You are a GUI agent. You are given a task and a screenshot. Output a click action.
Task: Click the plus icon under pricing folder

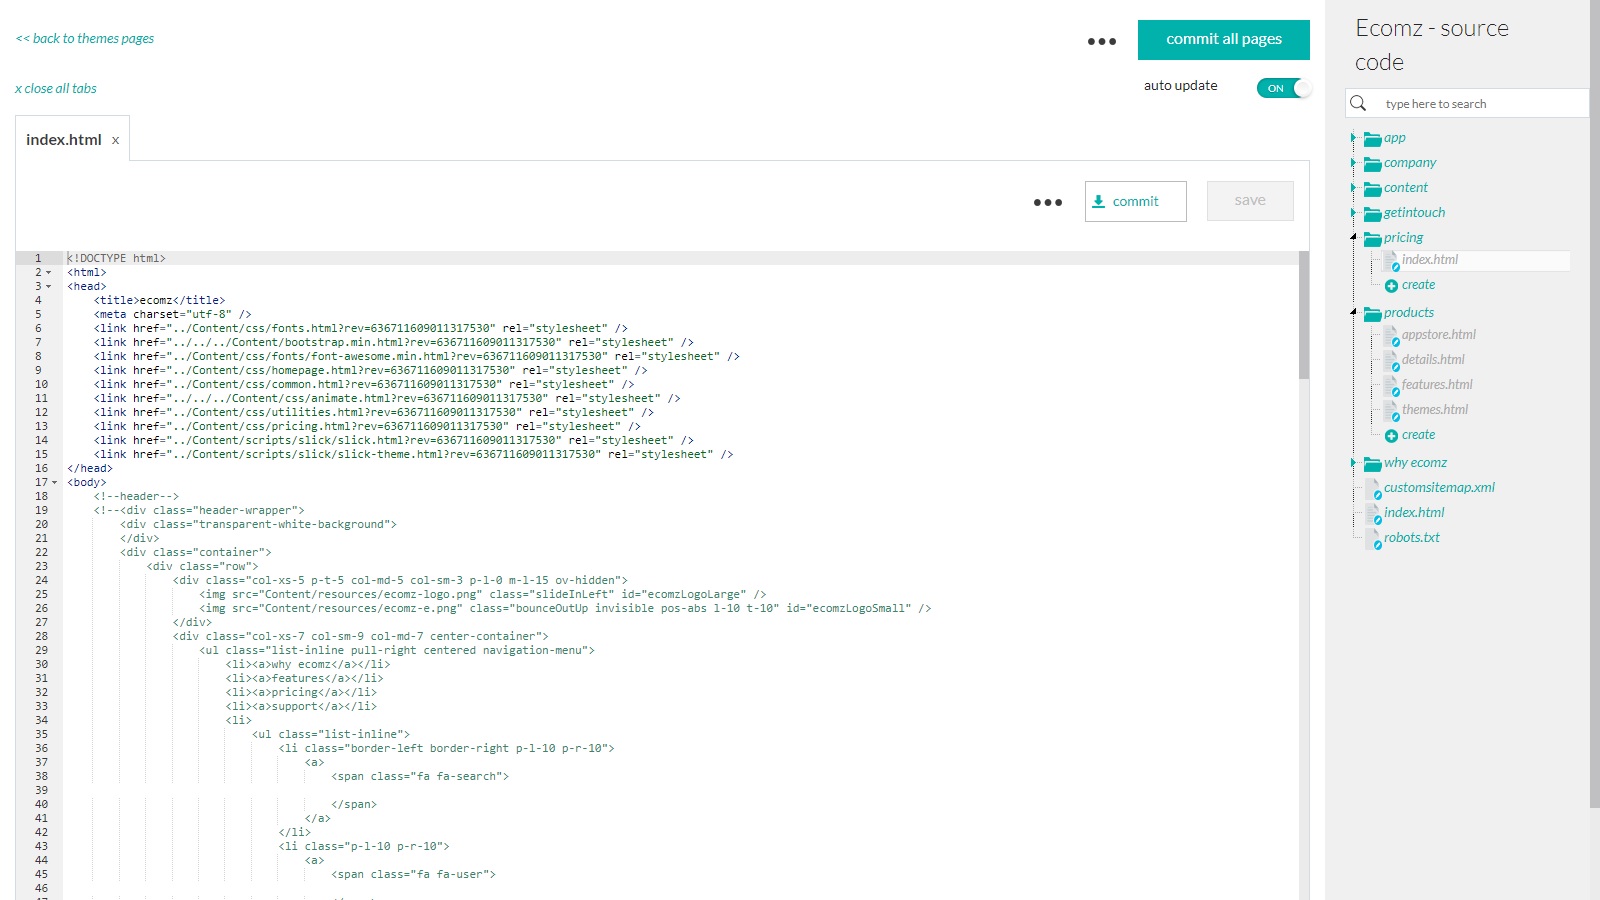1391,286
